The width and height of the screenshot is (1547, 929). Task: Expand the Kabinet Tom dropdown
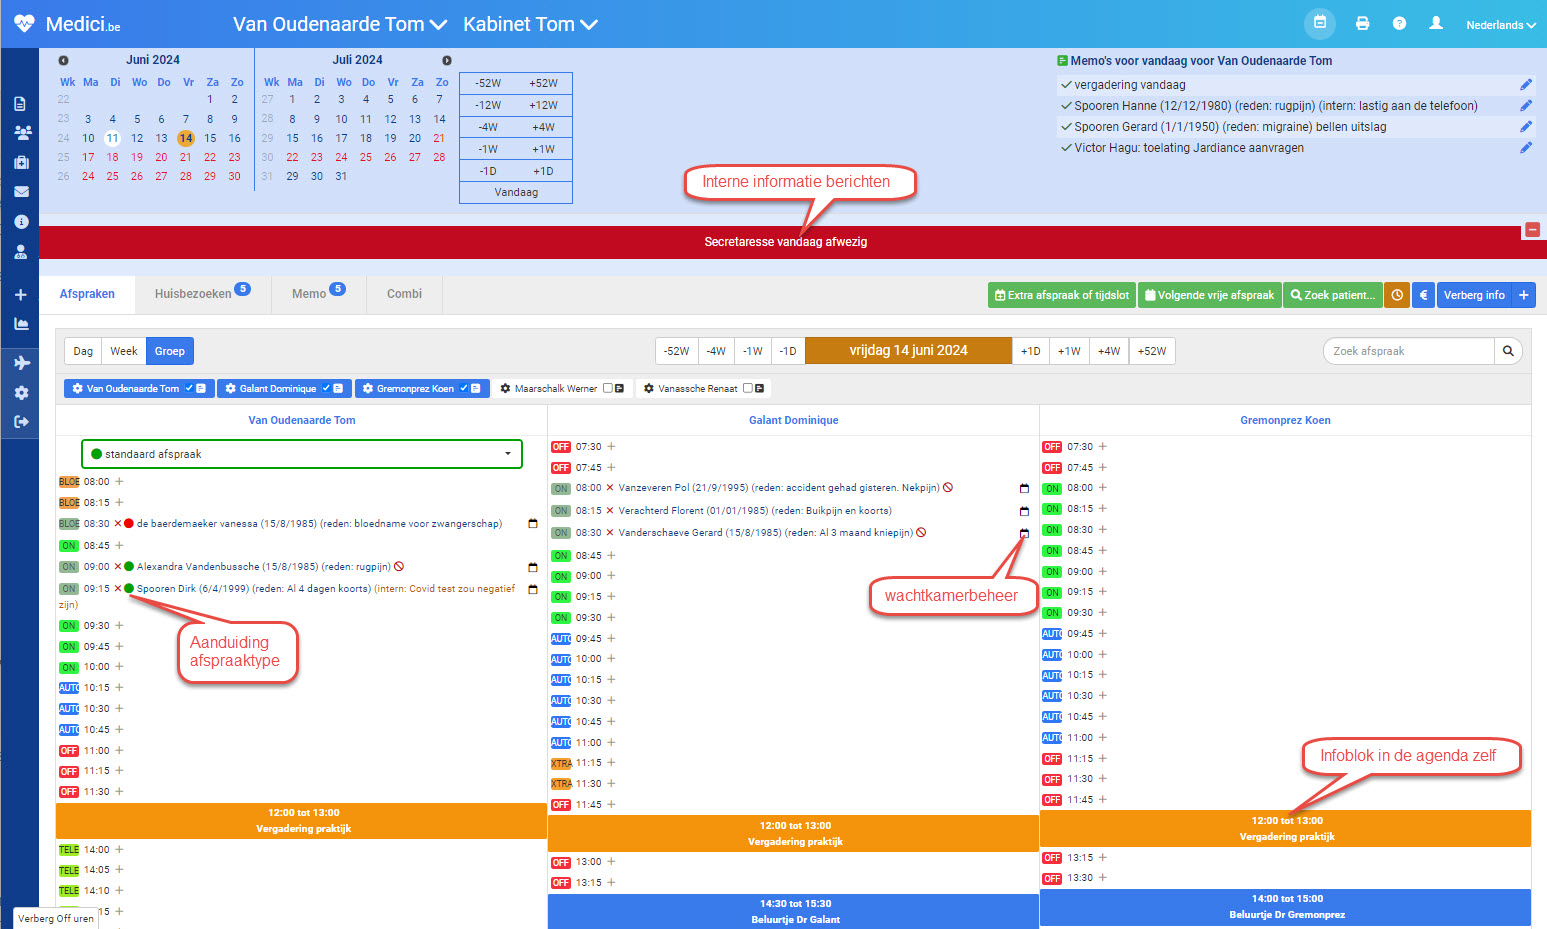pyautogui.click(x=530, y=23)
